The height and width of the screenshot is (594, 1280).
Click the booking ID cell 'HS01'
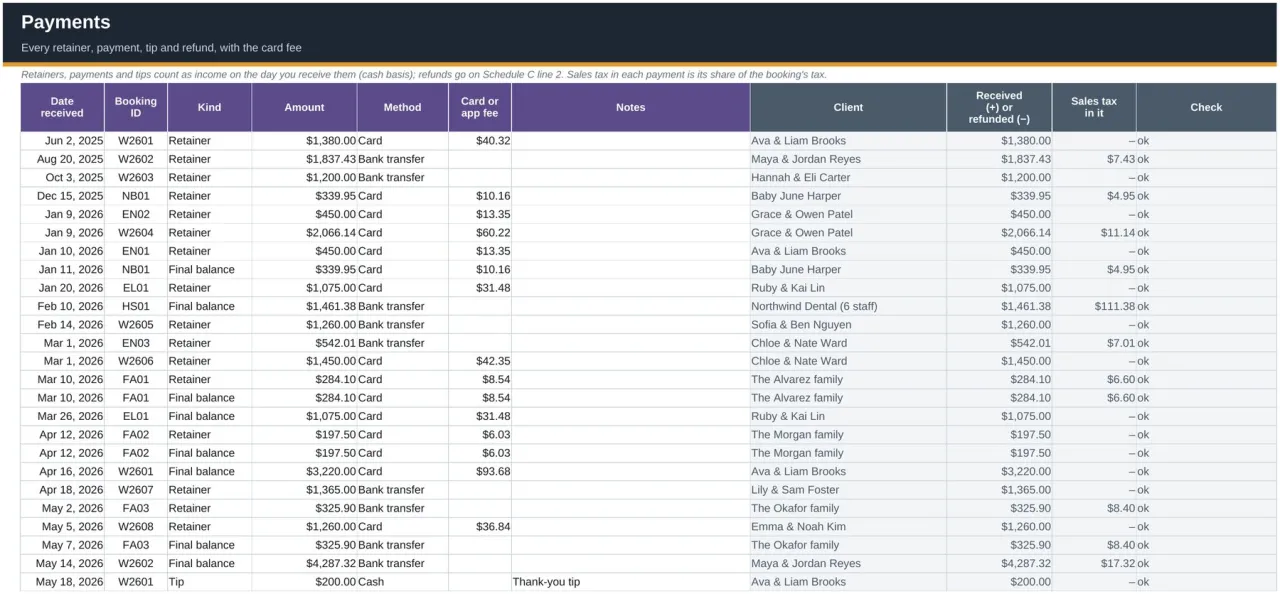click(136, 306)
